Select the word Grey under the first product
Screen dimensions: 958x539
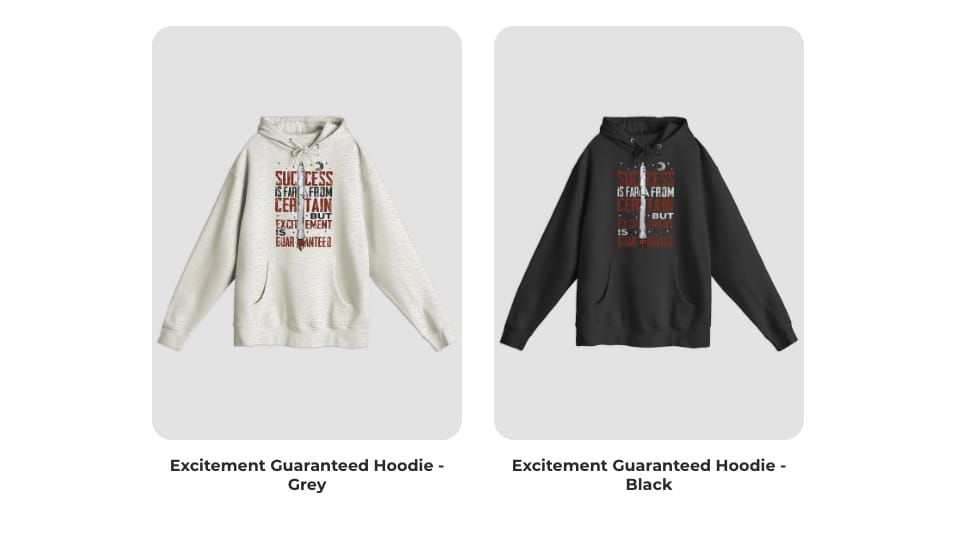[x=307, y=485]
